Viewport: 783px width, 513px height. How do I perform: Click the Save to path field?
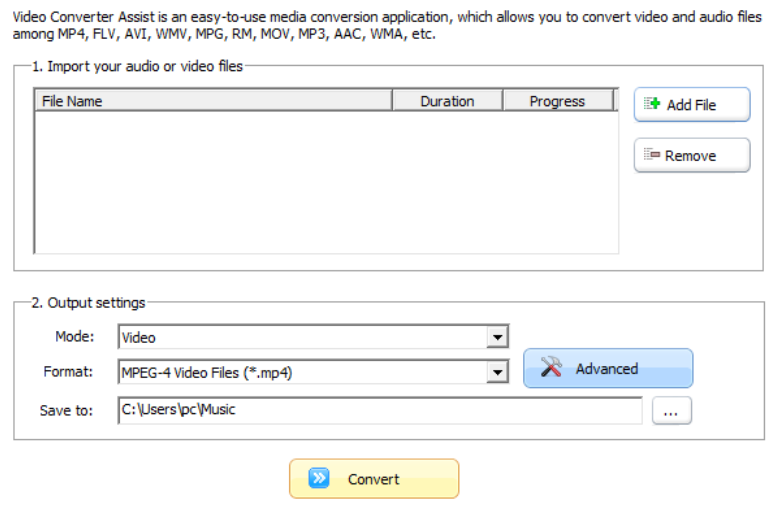(x=379, y=410)
